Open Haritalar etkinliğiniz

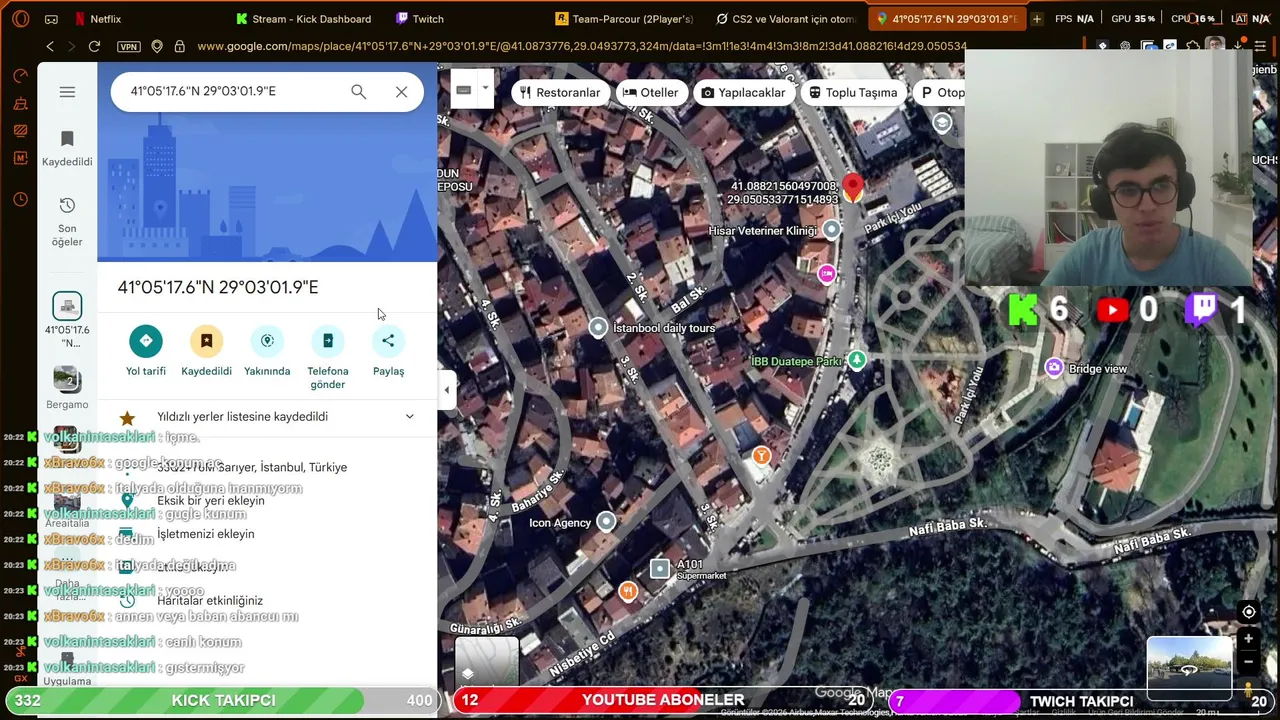pyautogui.click(x=210, y=600)
